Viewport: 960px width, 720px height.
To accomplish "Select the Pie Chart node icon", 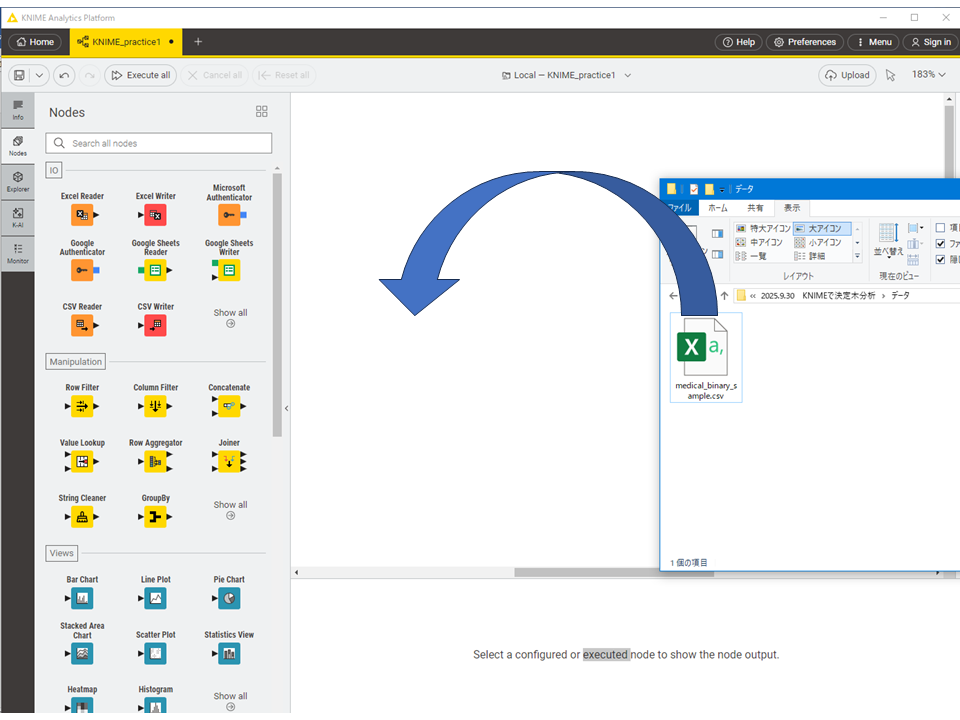I will 229,598.
